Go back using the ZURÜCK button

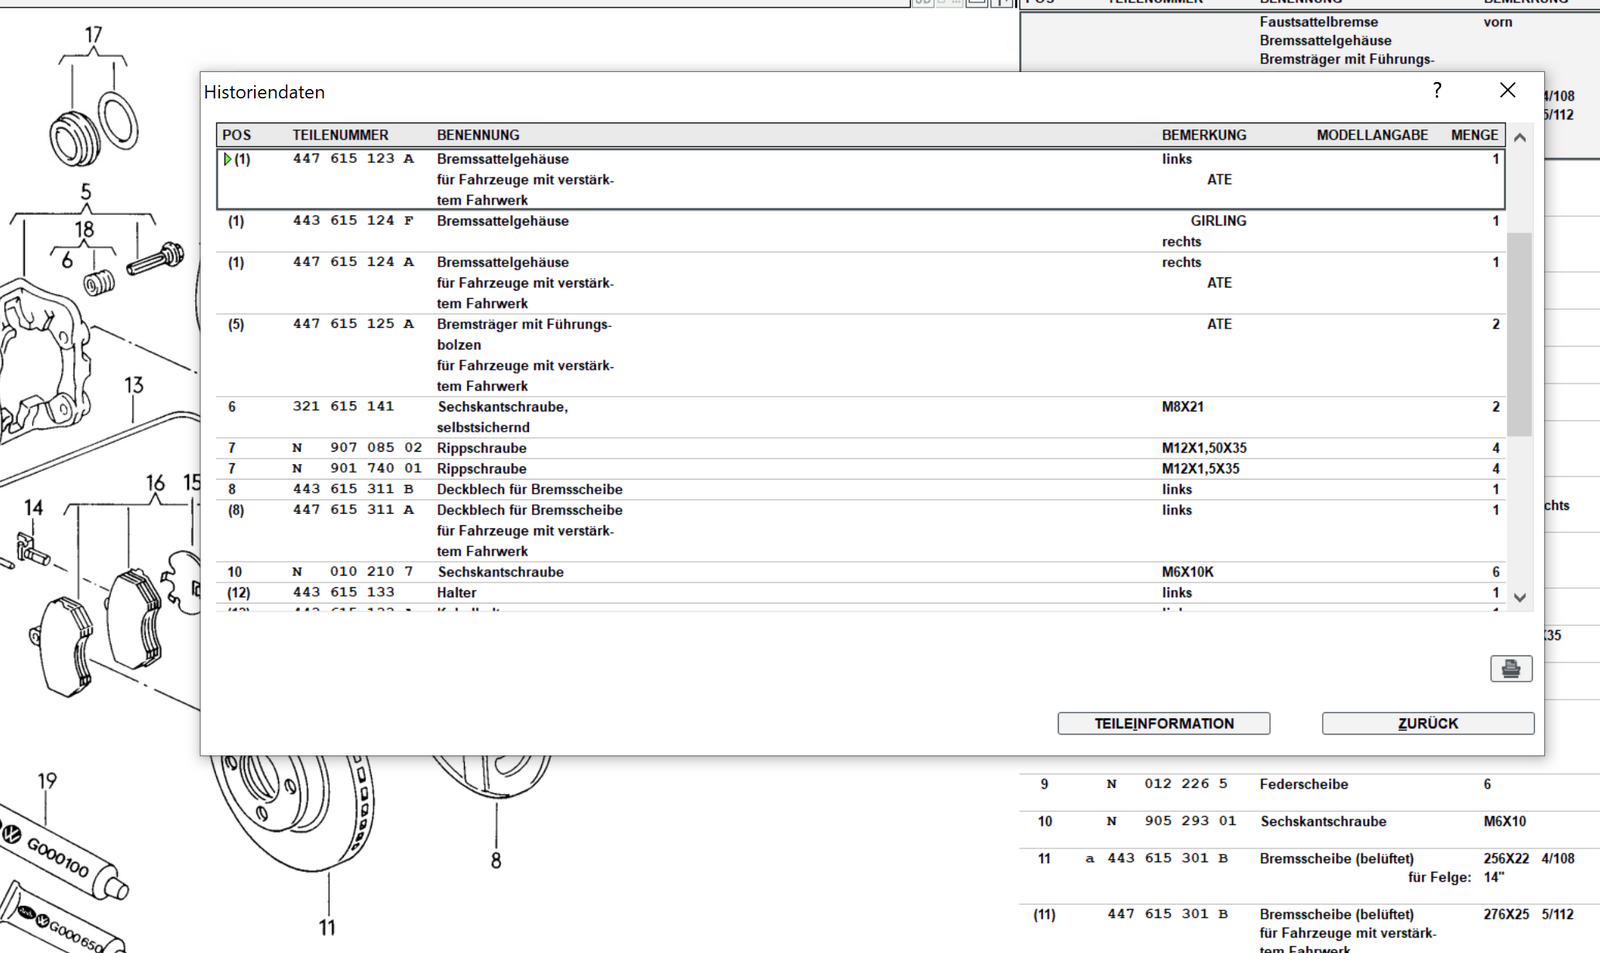pyautogui.click(x=1427, y=723)
